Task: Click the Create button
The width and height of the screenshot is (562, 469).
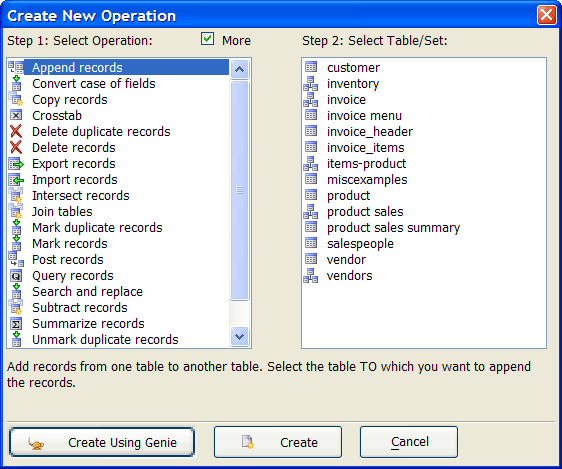Action: coord(278,442)
